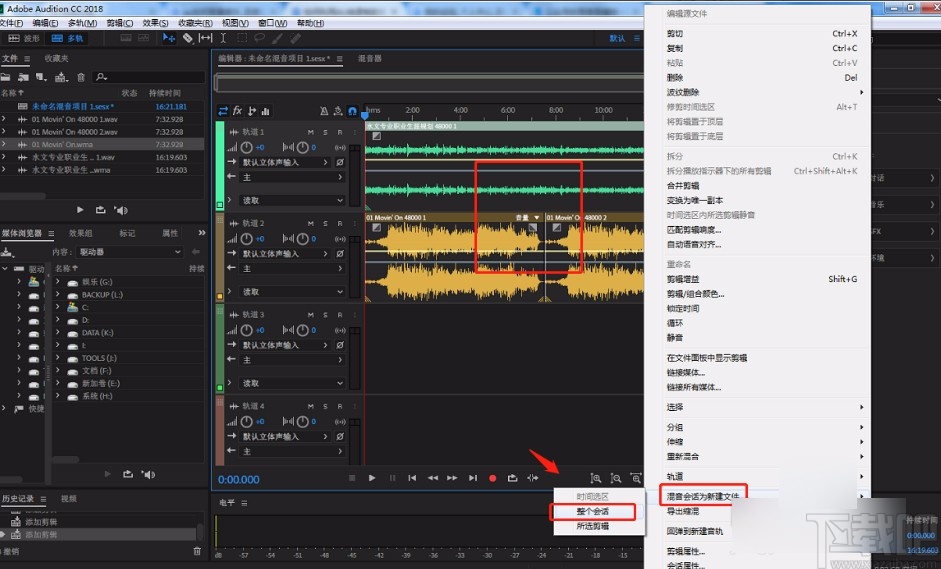Open Track 2 output Master dropdown
This screenshot has height=569, width=941.
click(292, 268)
